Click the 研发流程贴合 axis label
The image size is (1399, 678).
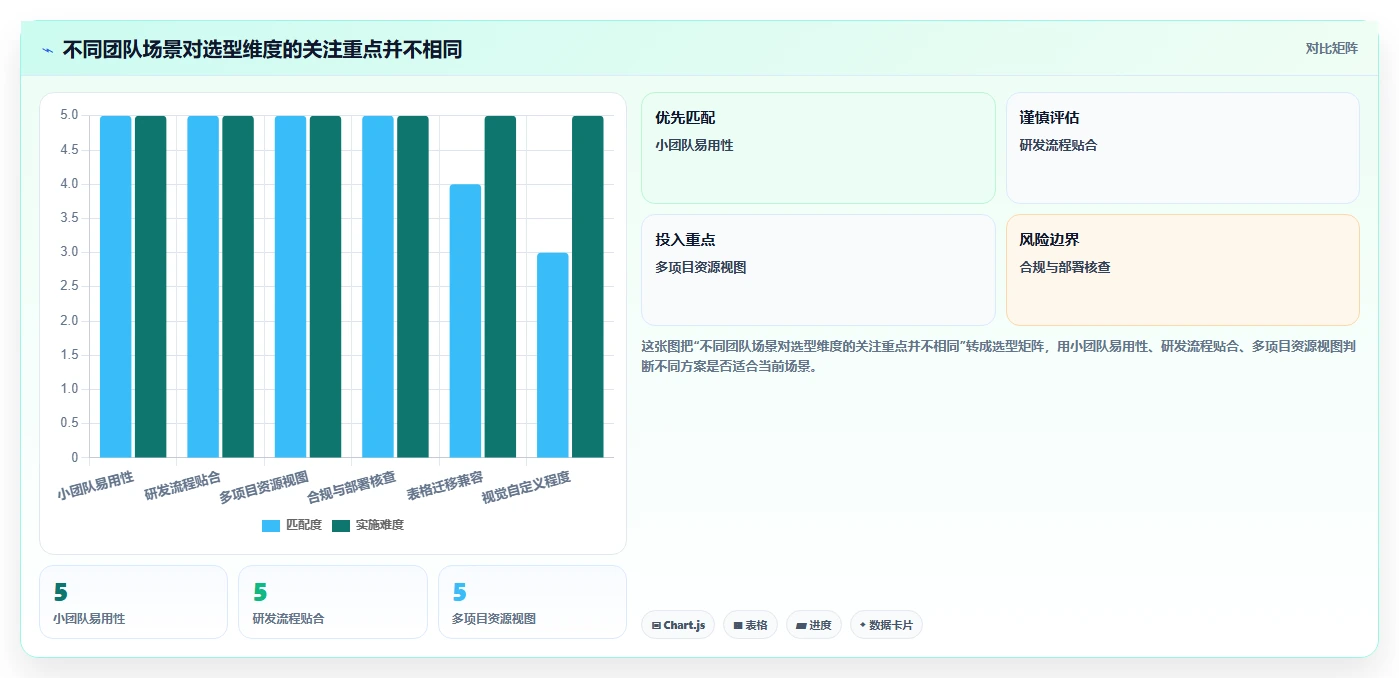tap(183, 486)
